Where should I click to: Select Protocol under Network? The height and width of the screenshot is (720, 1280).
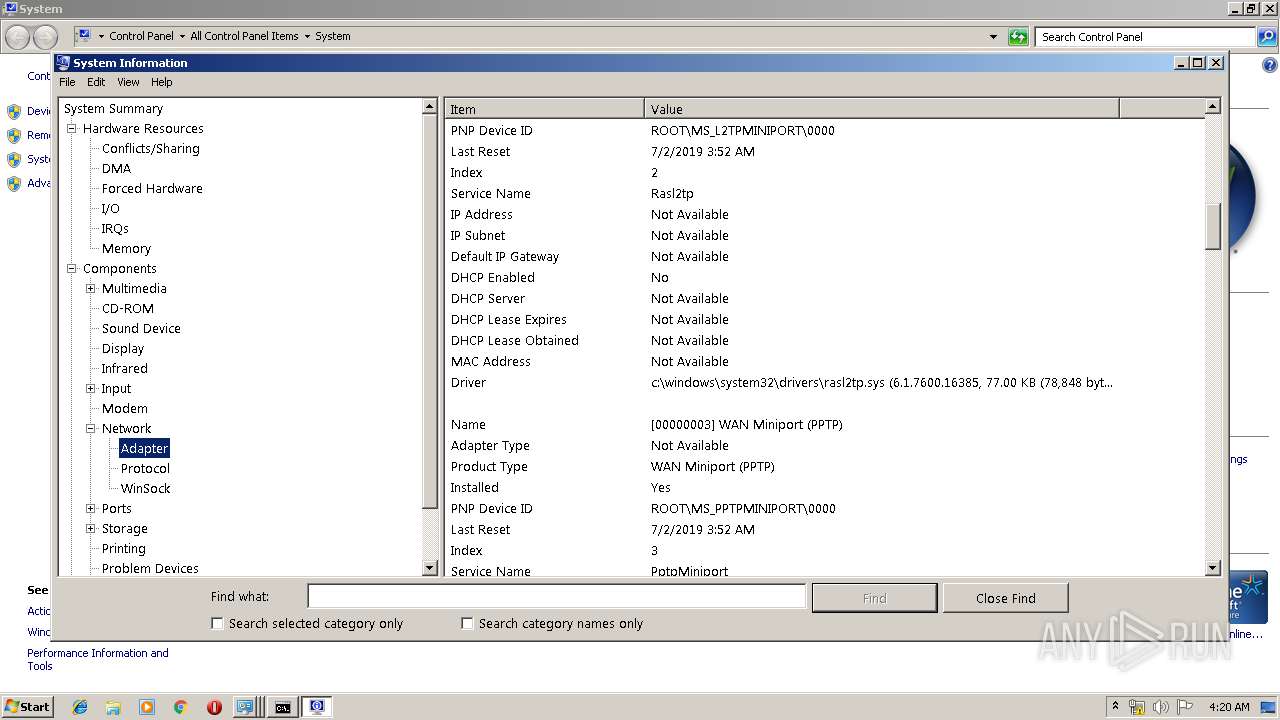click(145, 469)
